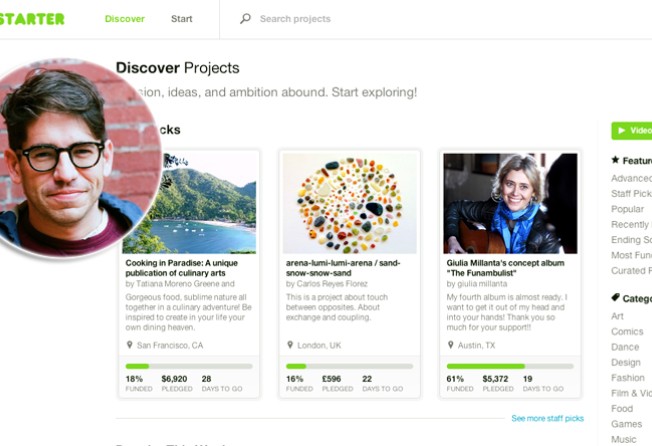Screen dimensions: 652x446
Task: Click the London location pin icon
Action: pyautogui.click(x=290, y=345)
